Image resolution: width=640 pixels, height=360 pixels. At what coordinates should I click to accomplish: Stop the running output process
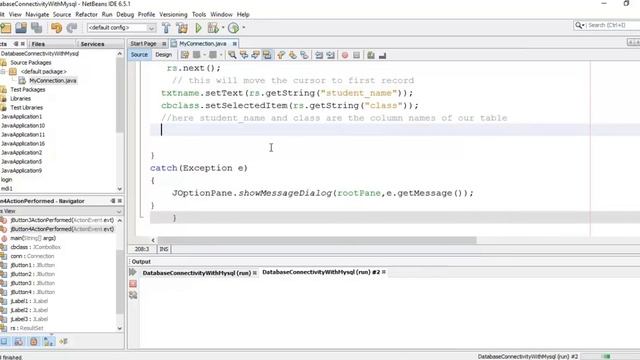pyautogui.click(x=133, y=283)
